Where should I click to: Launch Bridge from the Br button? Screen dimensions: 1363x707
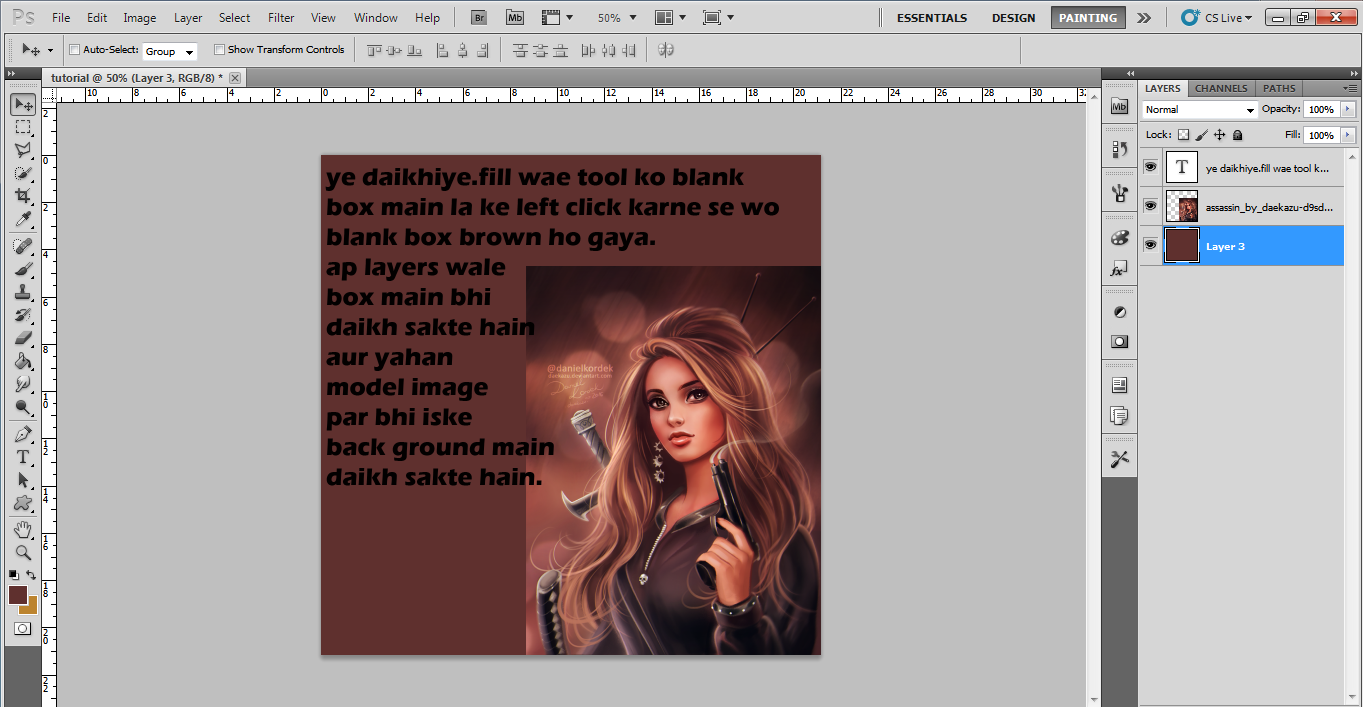(x=479, y=17)
